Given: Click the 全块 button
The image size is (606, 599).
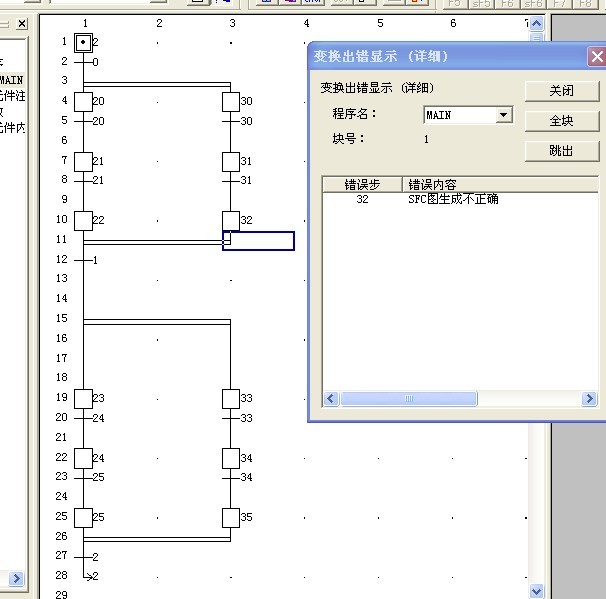Looking at the screenshot, I should coord(561,121).
